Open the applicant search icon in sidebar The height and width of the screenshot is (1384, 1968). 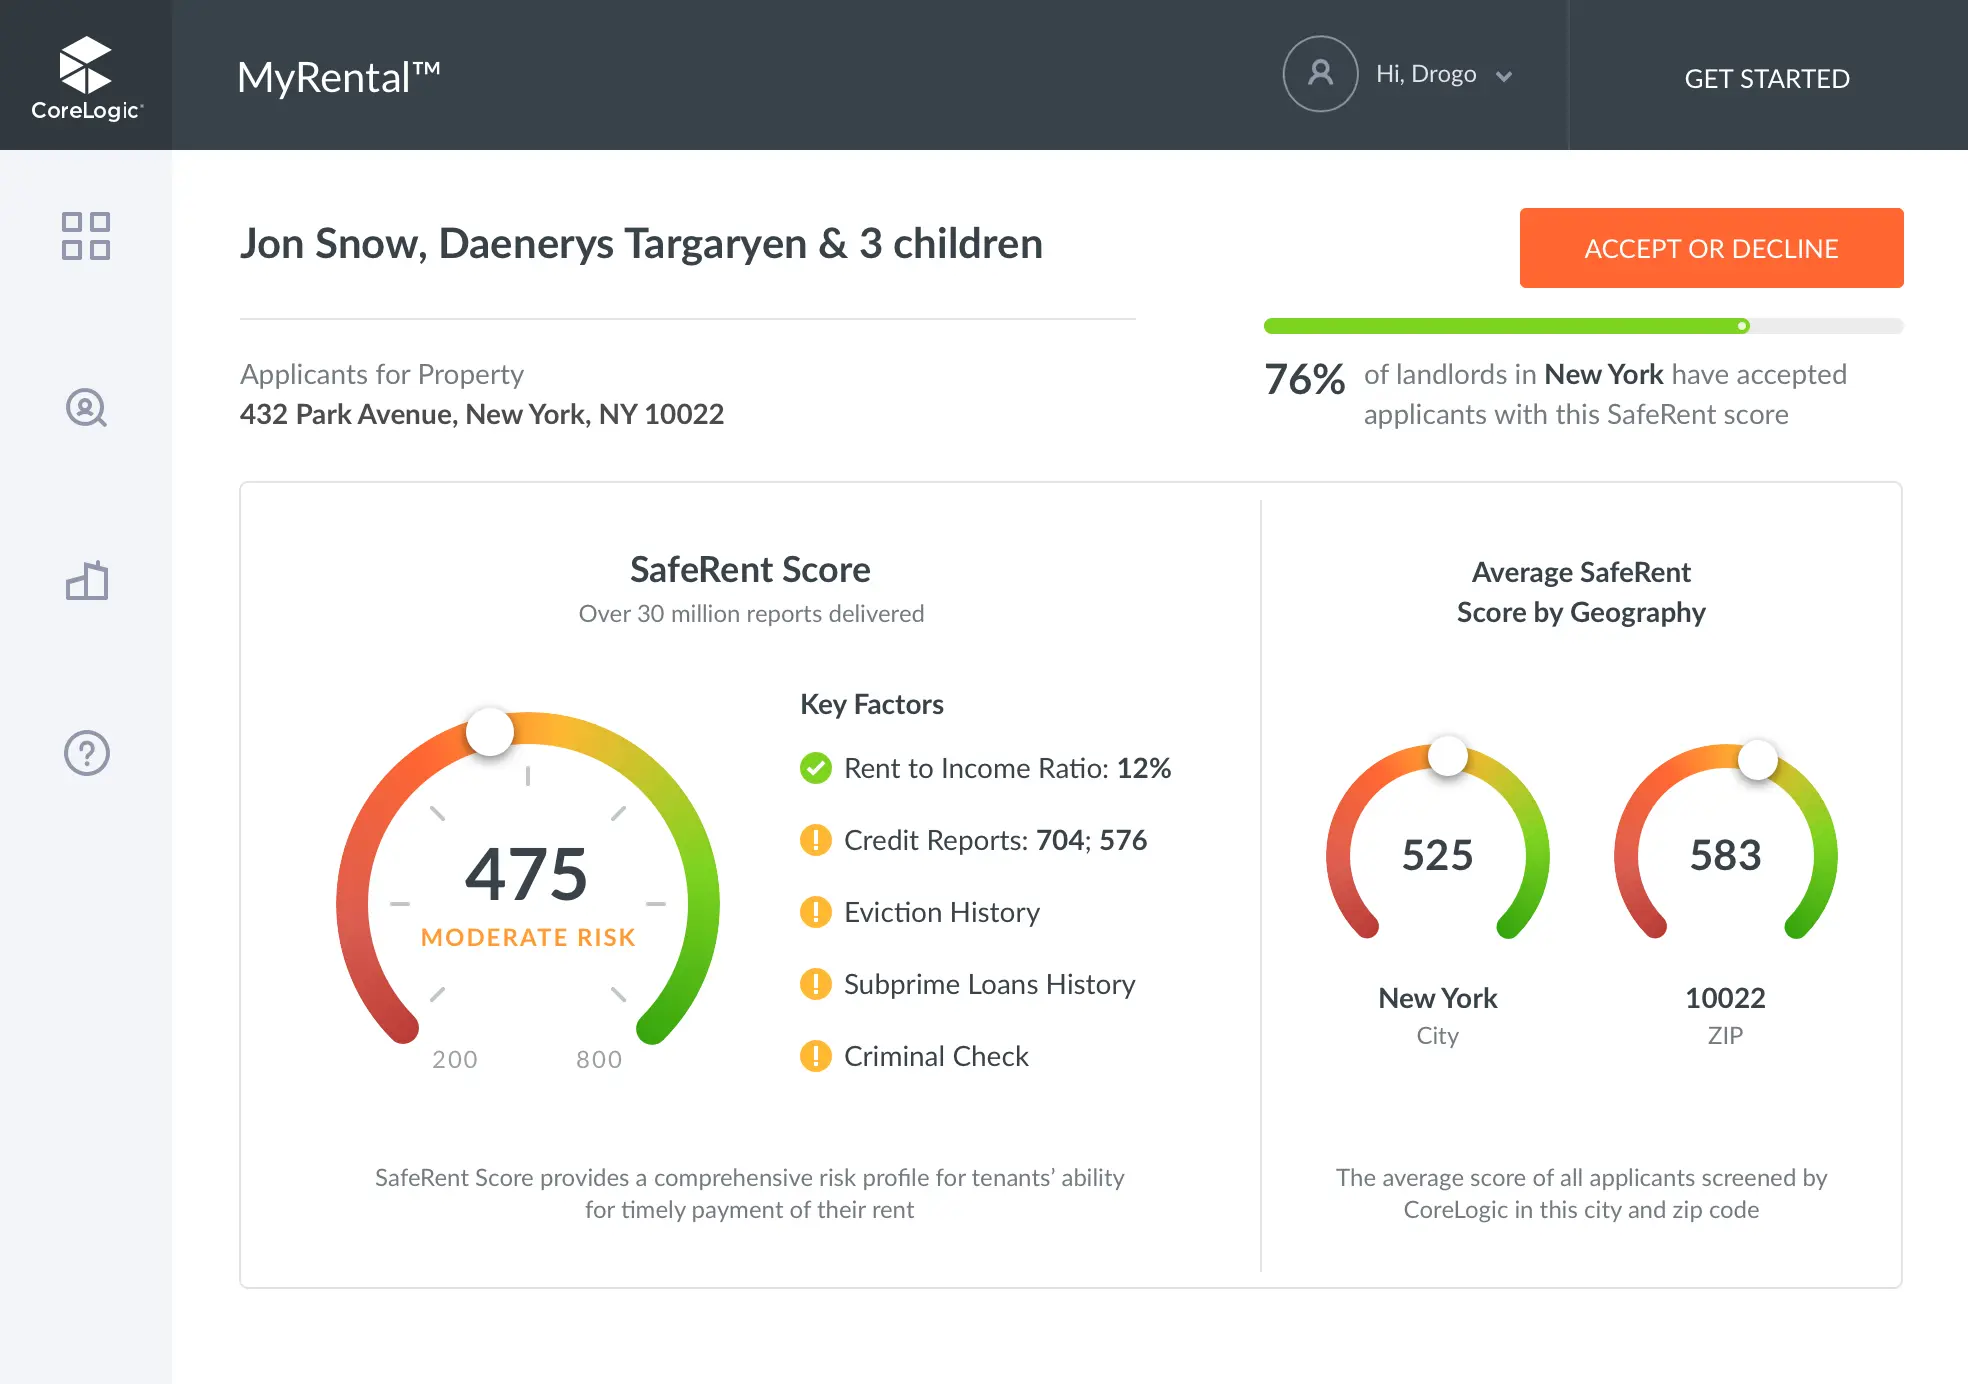(86, 408)
